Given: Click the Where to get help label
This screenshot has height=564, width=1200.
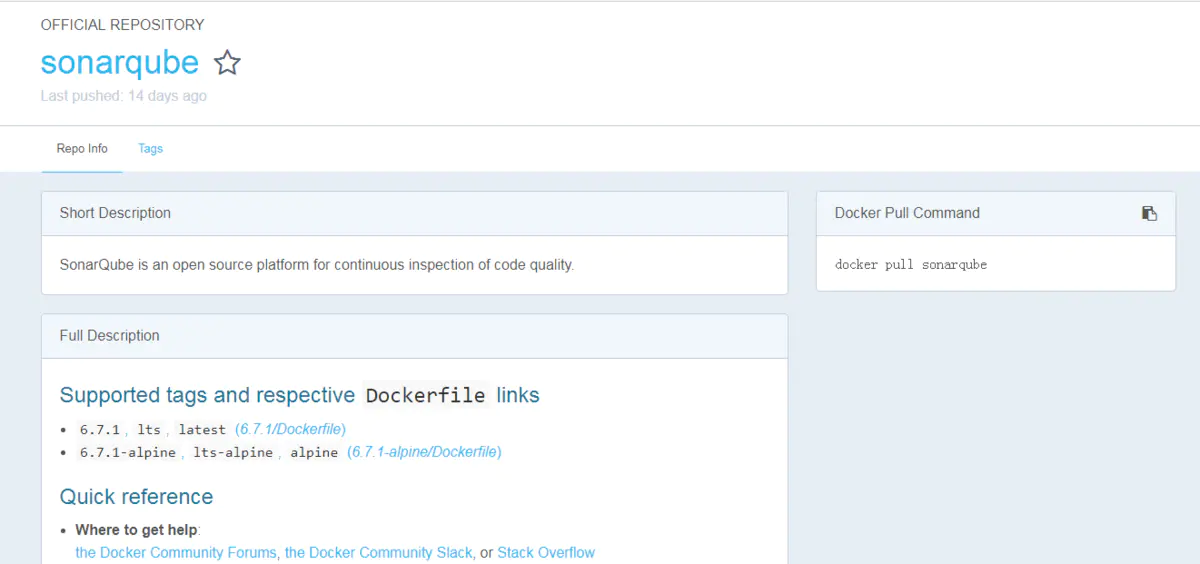Looking at the screenshot, I should [136, 530].
